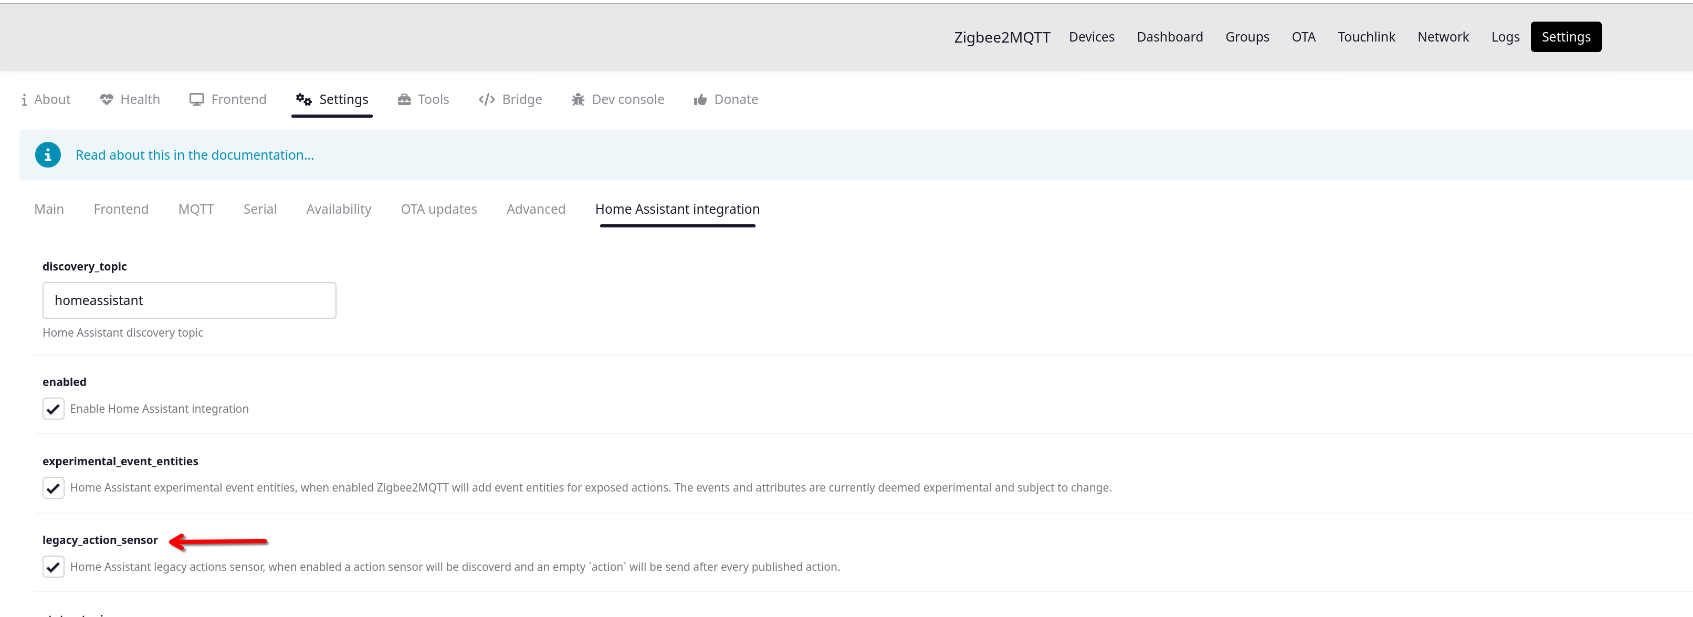The width and height of the screenshot is (1693, 617).
Task: Click the Settings gears icon
Action: 304,100
